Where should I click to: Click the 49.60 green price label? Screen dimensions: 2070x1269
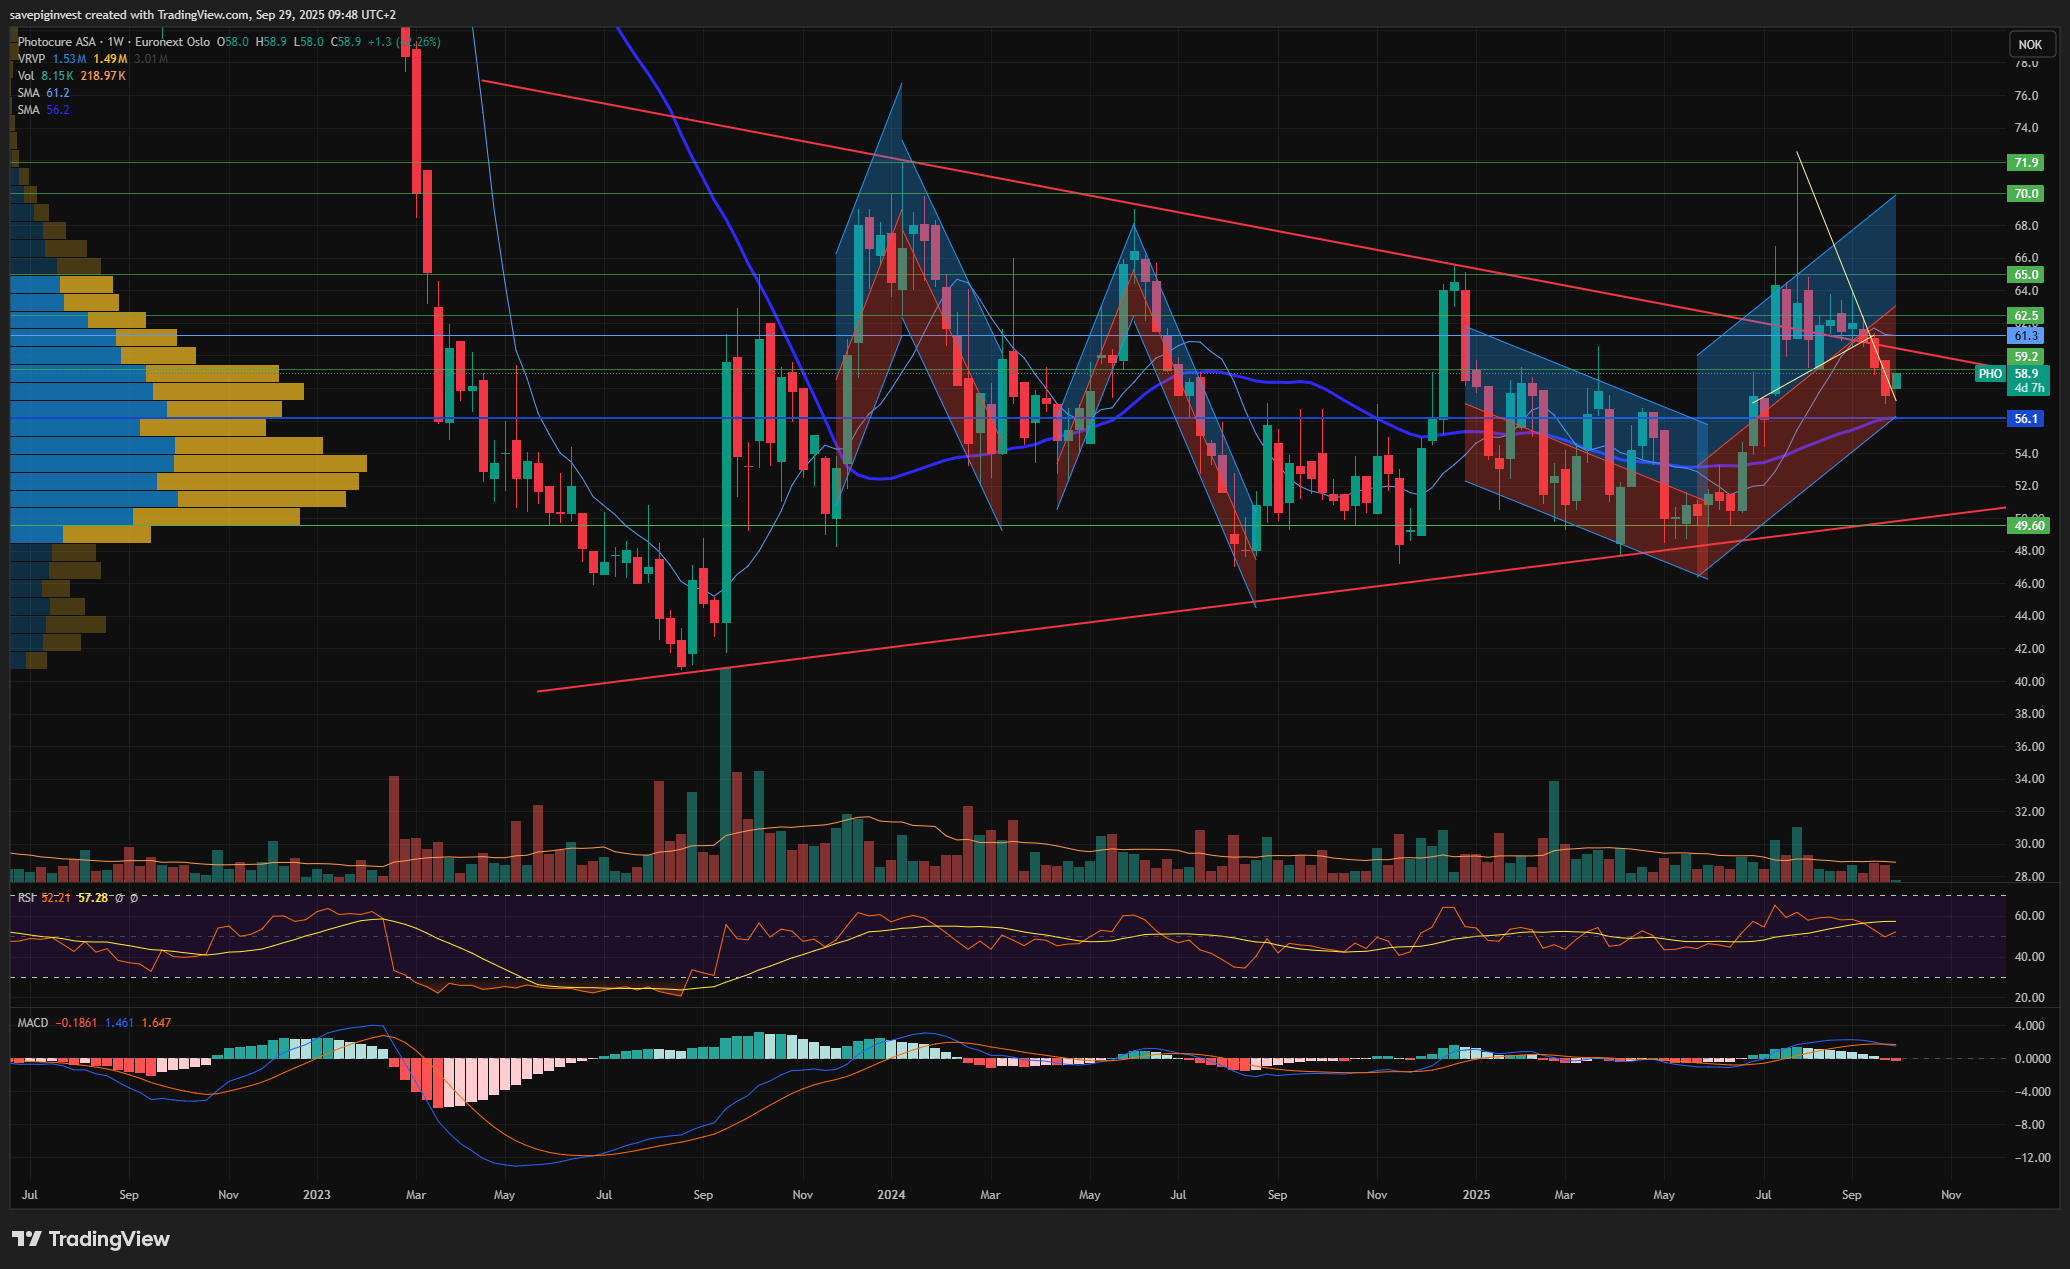click(2027, 526)
